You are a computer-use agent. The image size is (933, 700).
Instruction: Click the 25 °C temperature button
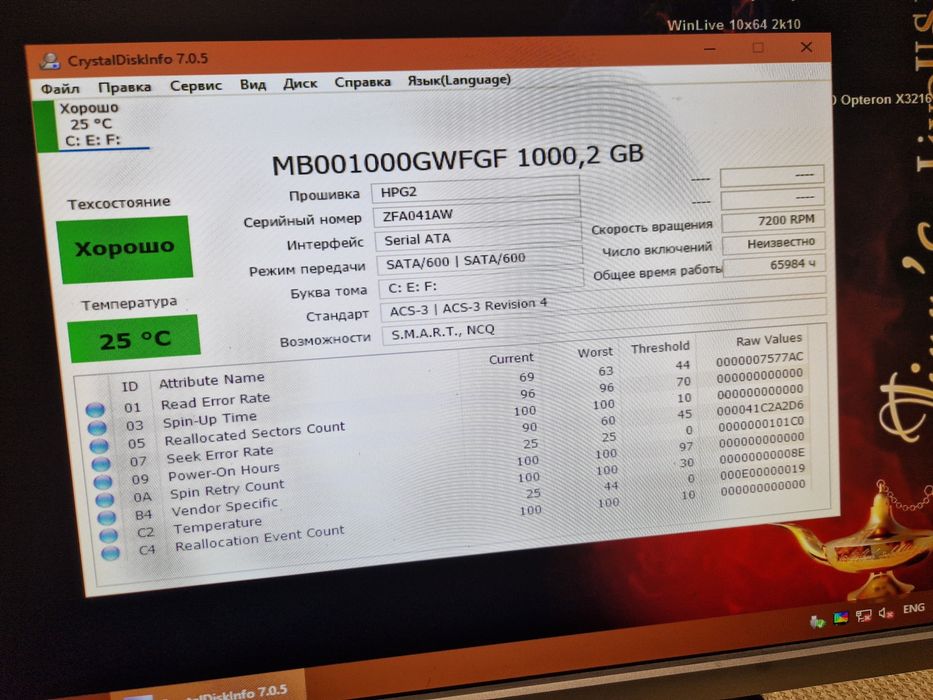[x=134, y=339]
